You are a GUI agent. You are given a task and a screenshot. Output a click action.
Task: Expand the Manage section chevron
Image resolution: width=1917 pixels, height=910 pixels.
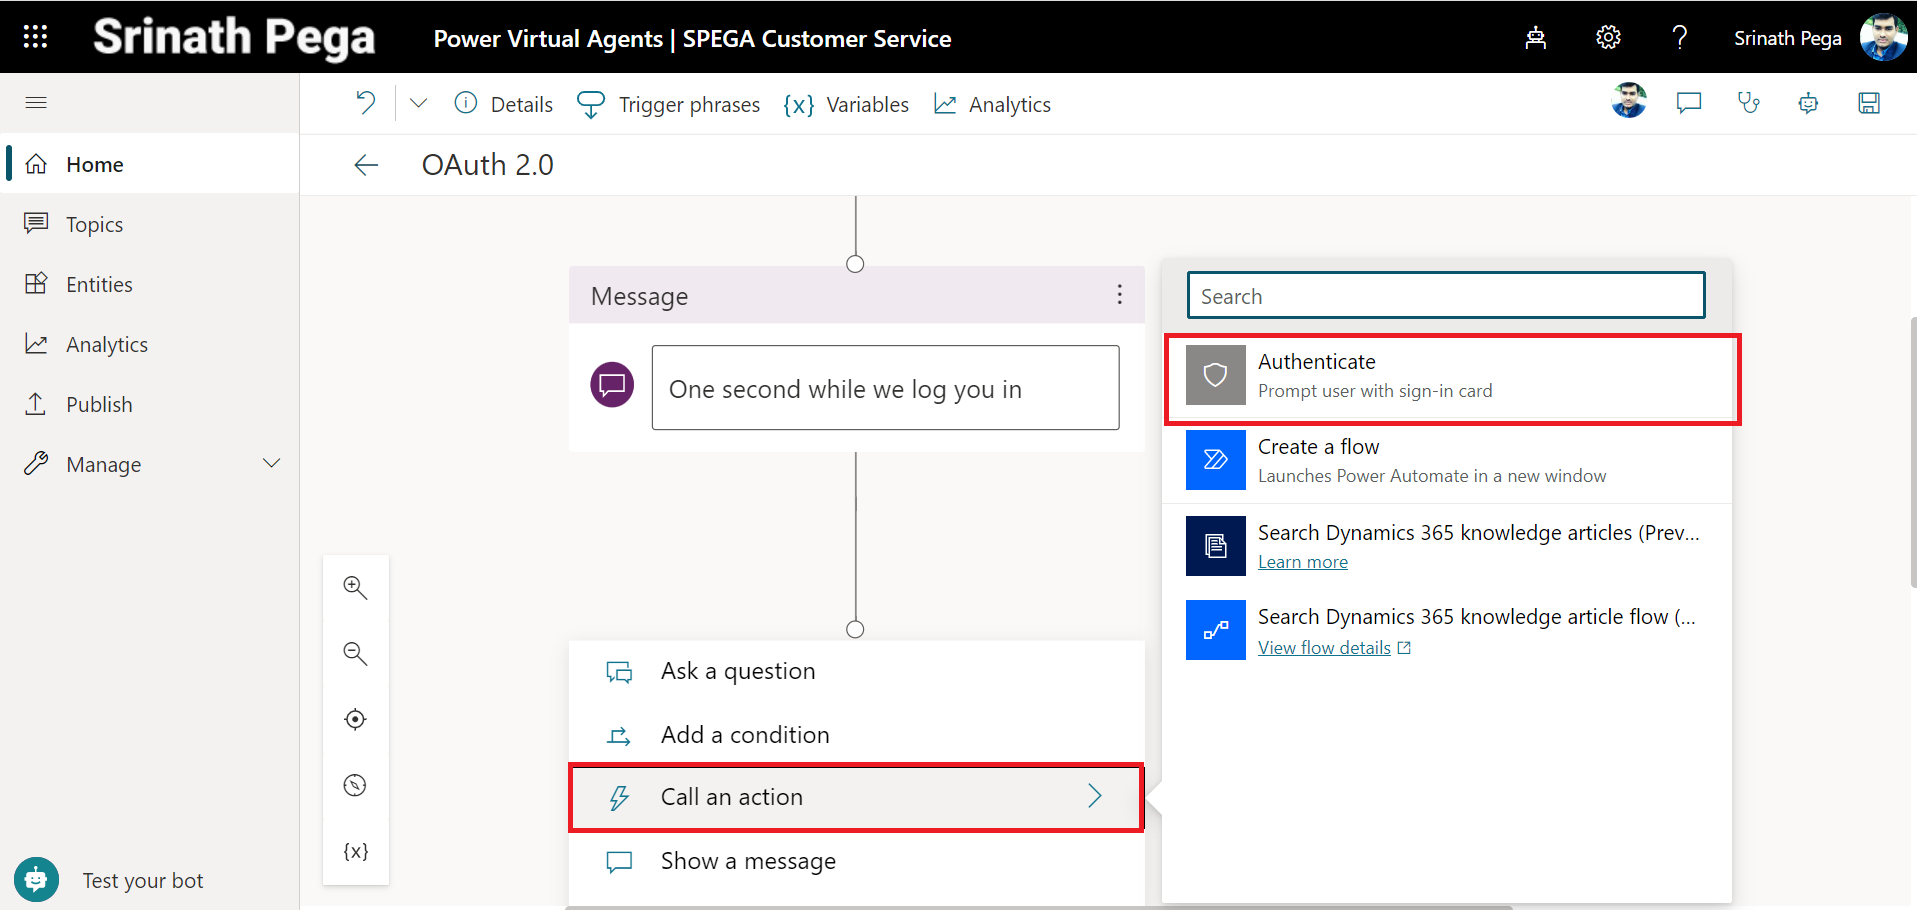pos(271,464)
